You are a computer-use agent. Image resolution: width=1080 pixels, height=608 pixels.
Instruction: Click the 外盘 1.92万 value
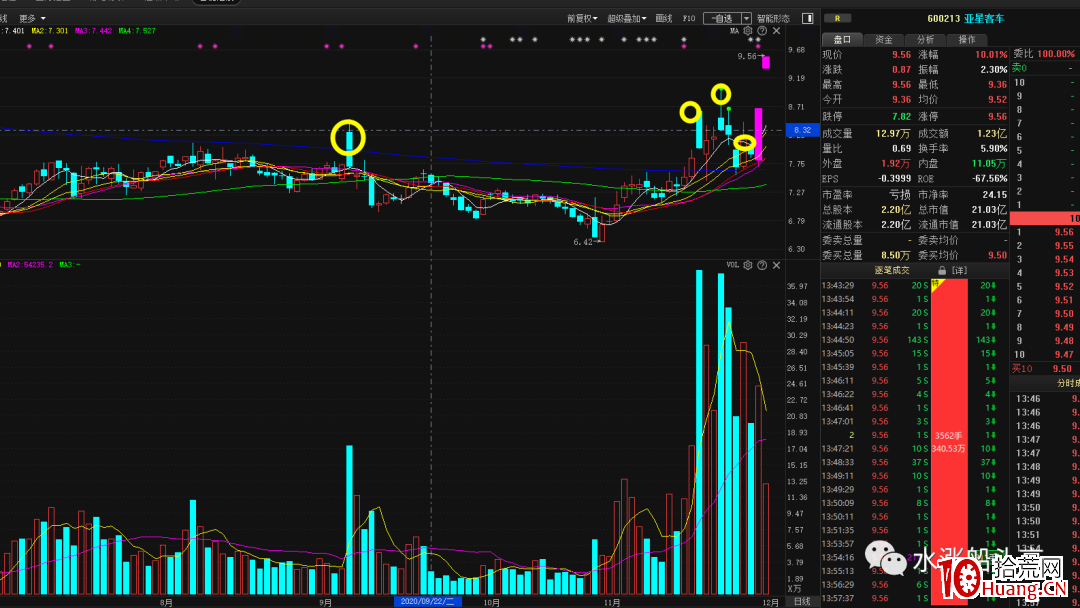tap(895, 164)
